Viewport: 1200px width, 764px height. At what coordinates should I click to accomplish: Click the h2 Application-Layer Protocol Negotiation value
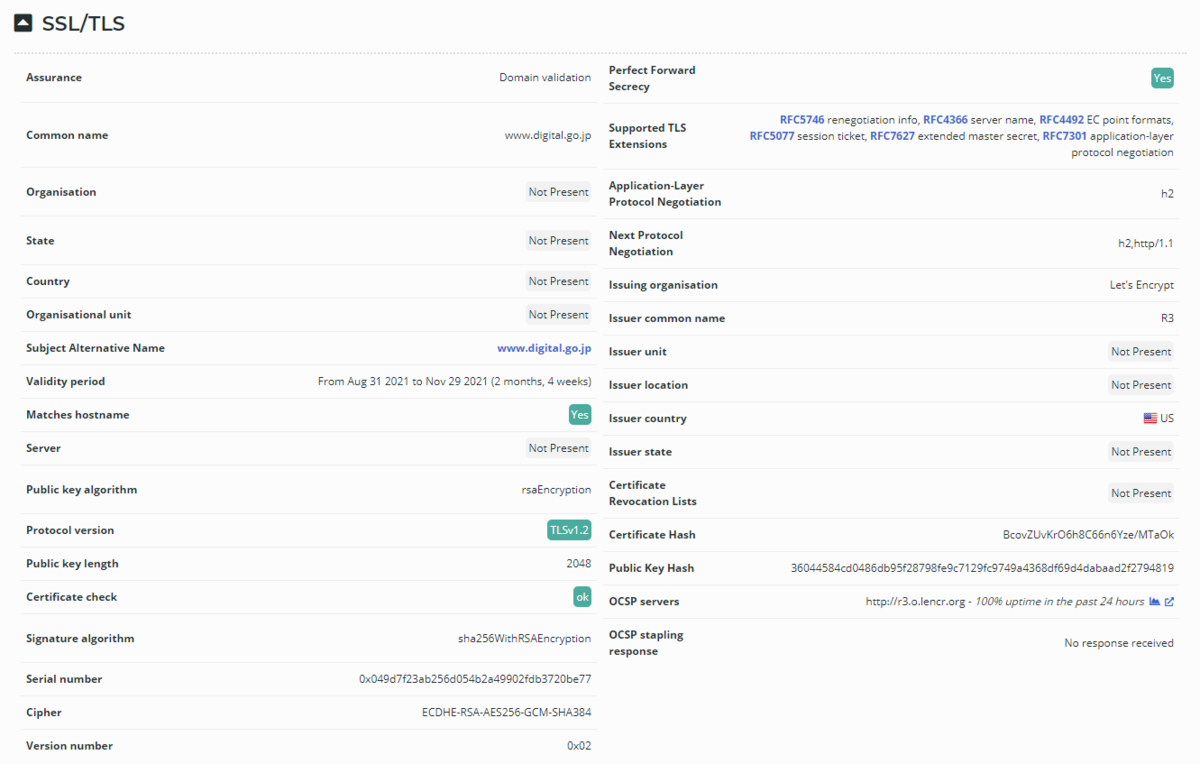(1167, 194)
